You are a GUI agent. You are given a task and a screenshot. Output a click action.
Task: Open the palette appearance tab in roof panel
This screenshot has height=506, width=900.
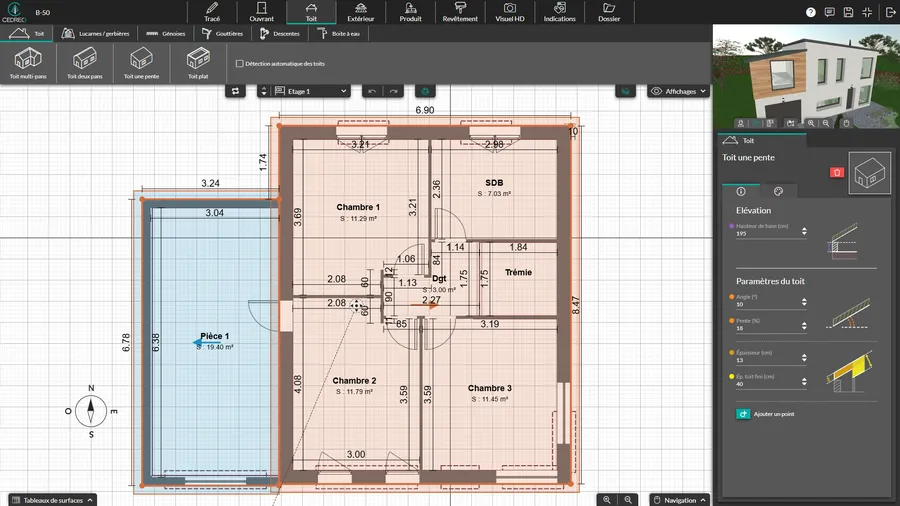pos(778,190)
